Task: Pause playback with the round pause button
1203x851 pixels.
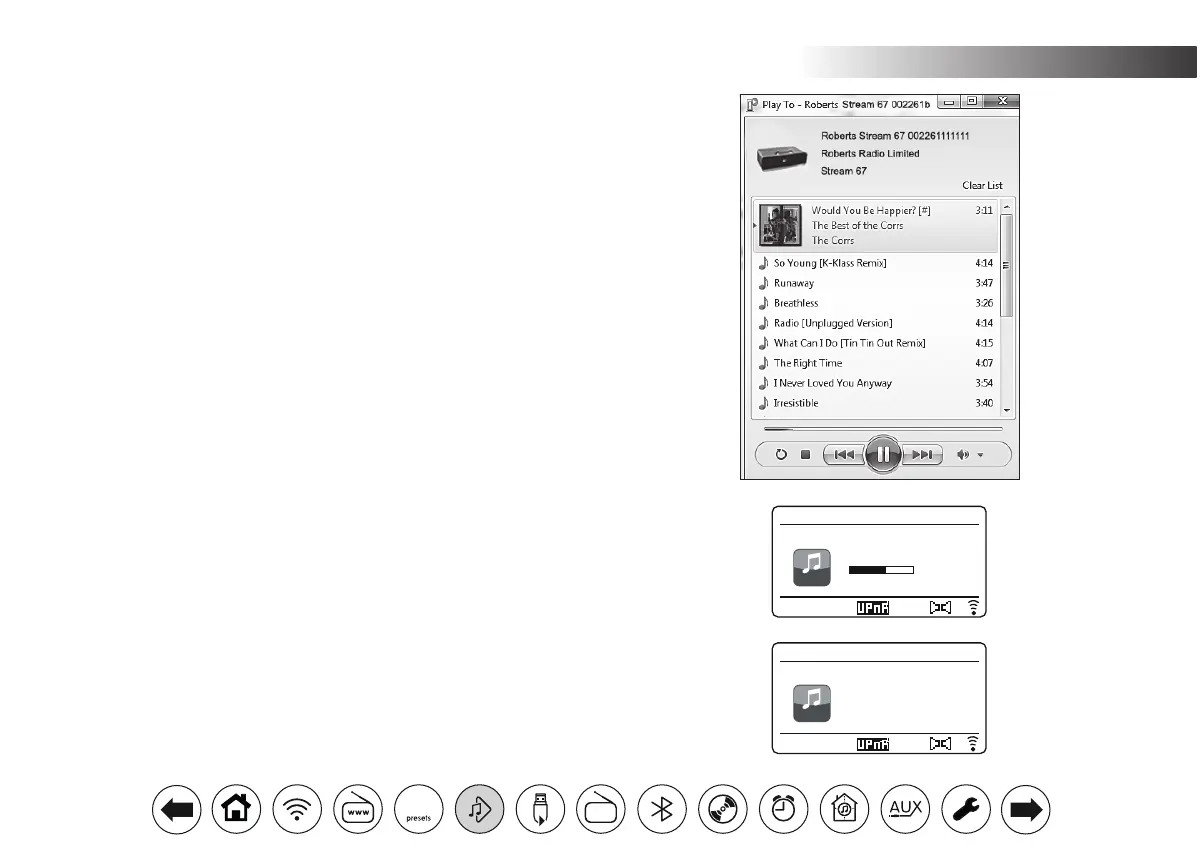Action: pyautogui.click(x=883, y=455)
